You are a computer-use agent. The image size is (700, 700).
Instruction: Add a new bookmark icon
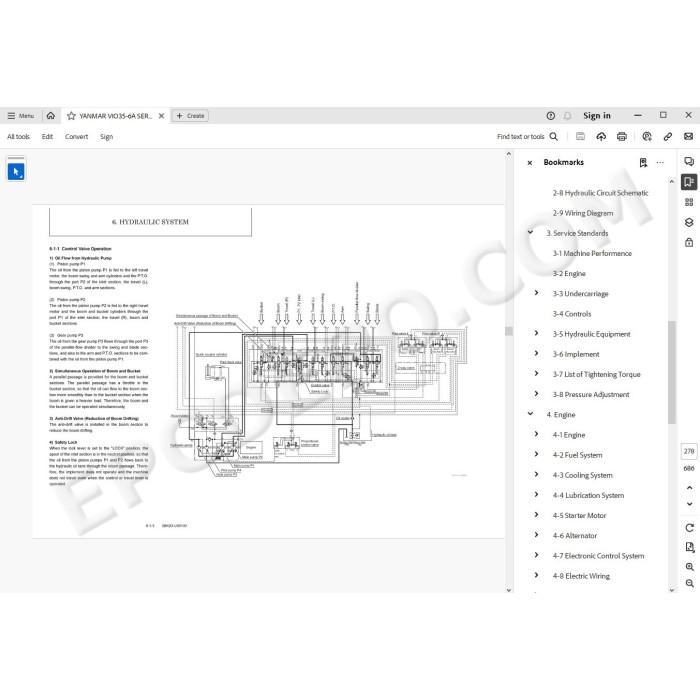tap(643, 162)
